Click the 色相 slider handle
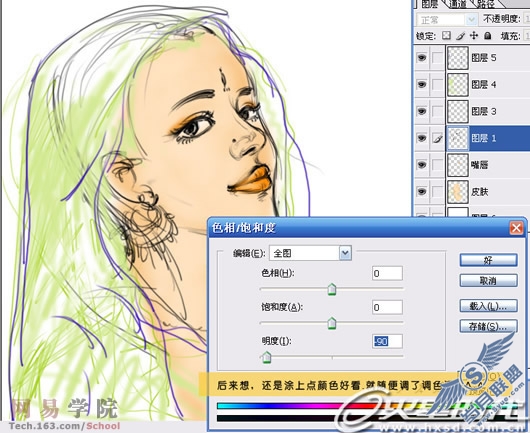530x433 pixels. pyautogui.click(x=332, y=290)
